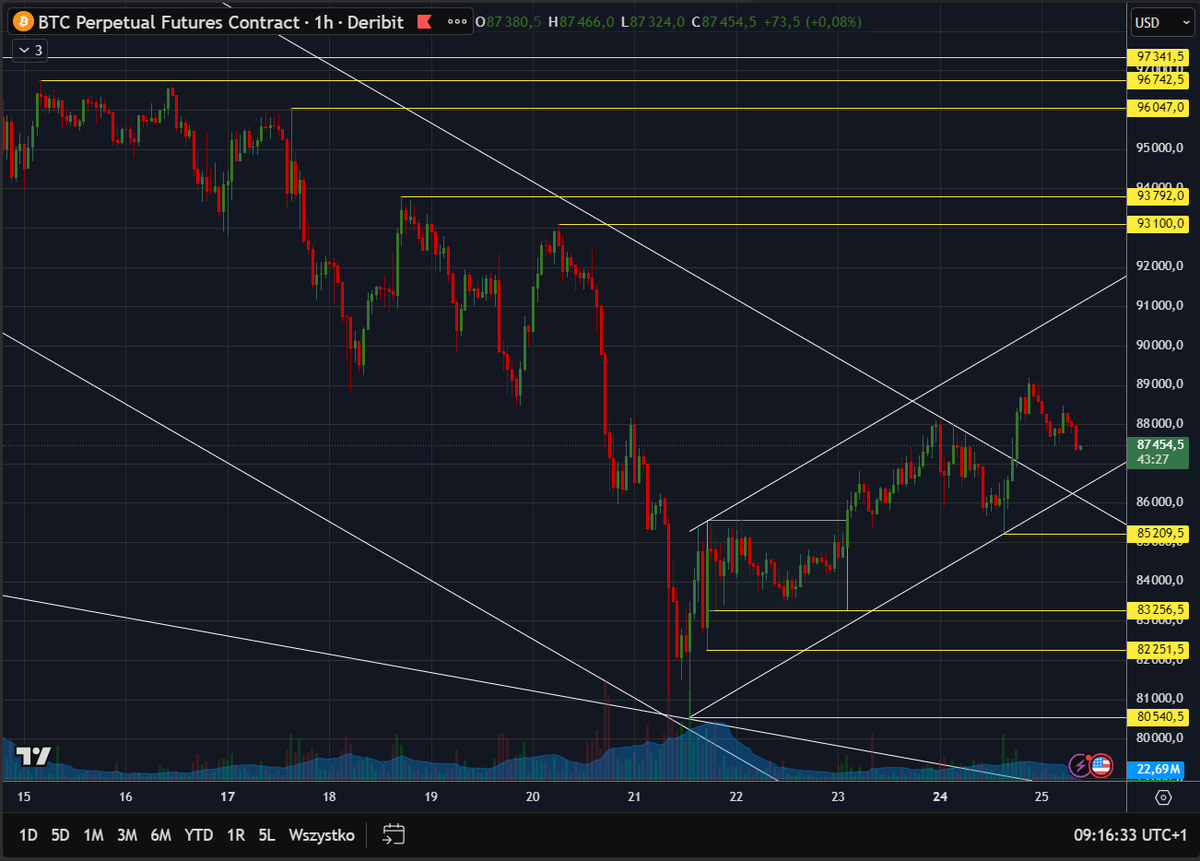
Task: Click date 18 on the time axis
Action: [329, 797]
